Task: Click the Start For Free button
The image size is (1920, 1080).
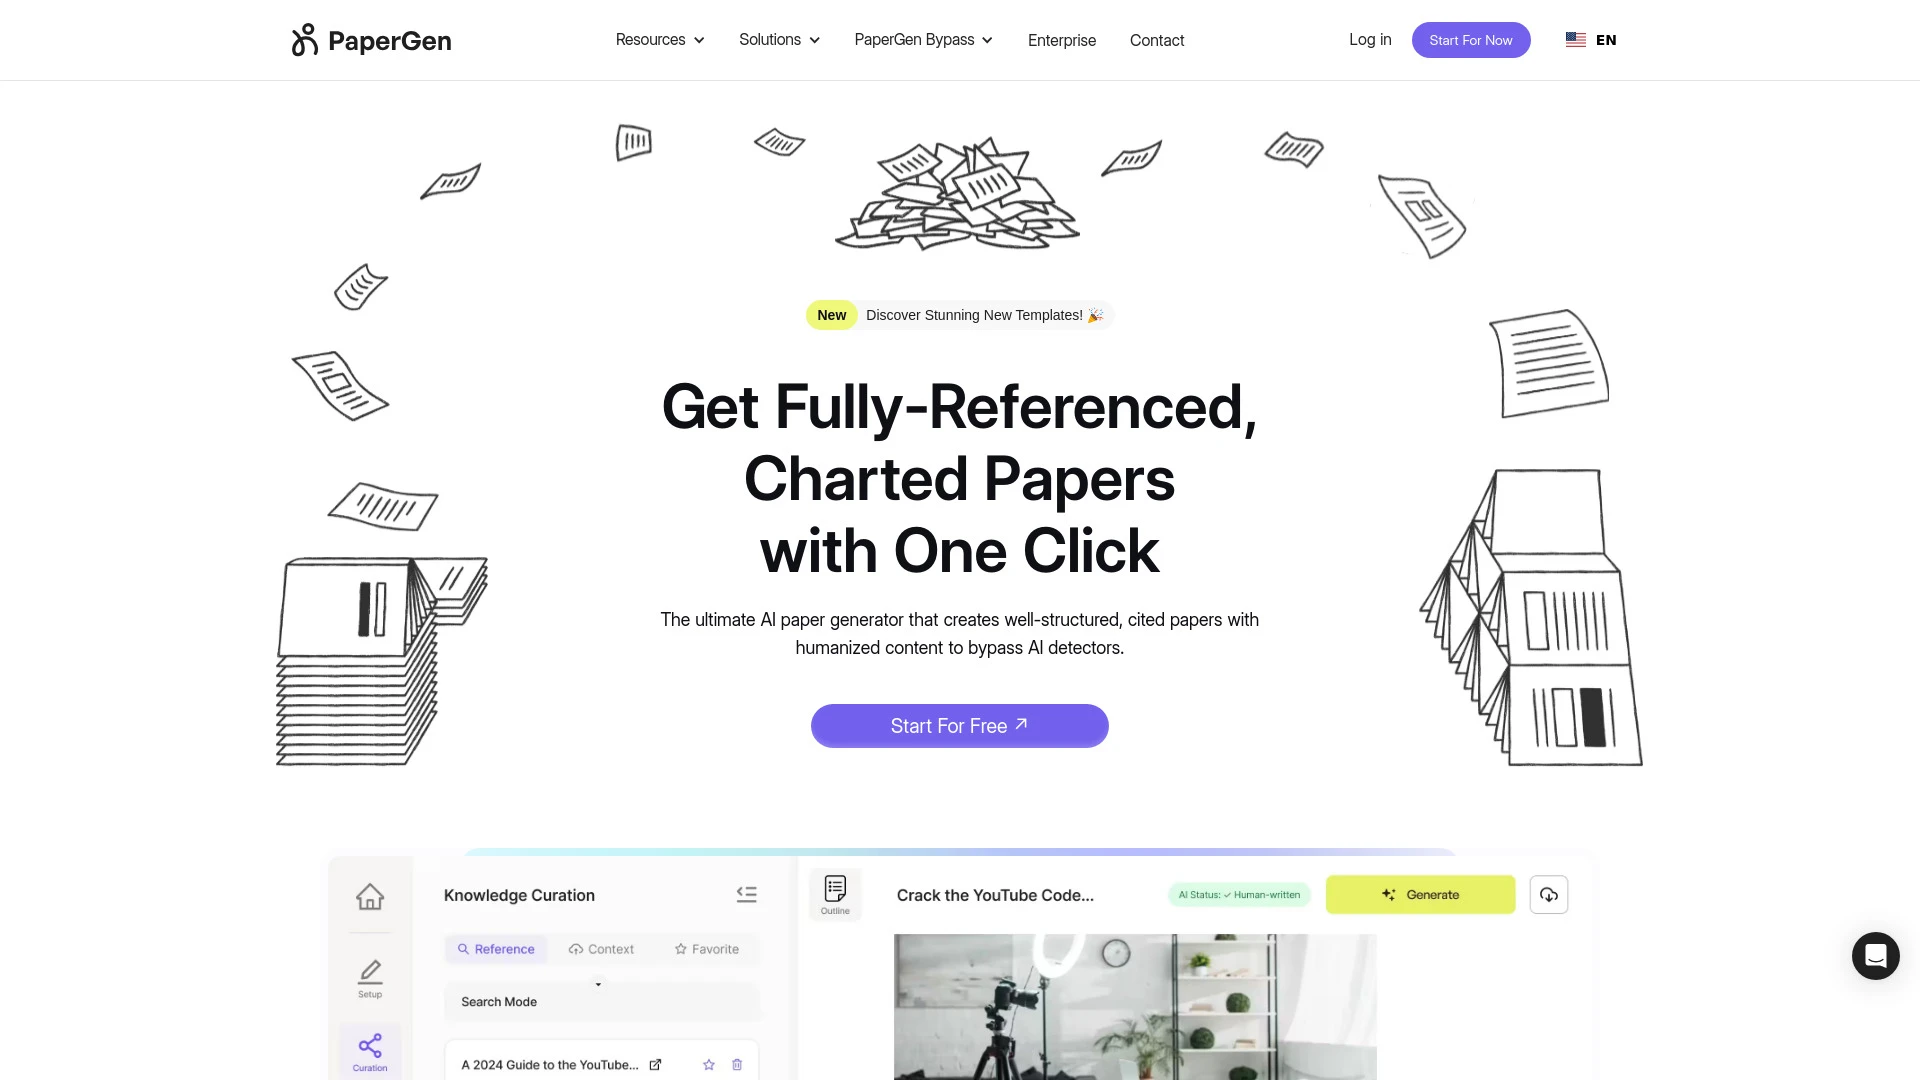Action: click(x=959, y=725)
